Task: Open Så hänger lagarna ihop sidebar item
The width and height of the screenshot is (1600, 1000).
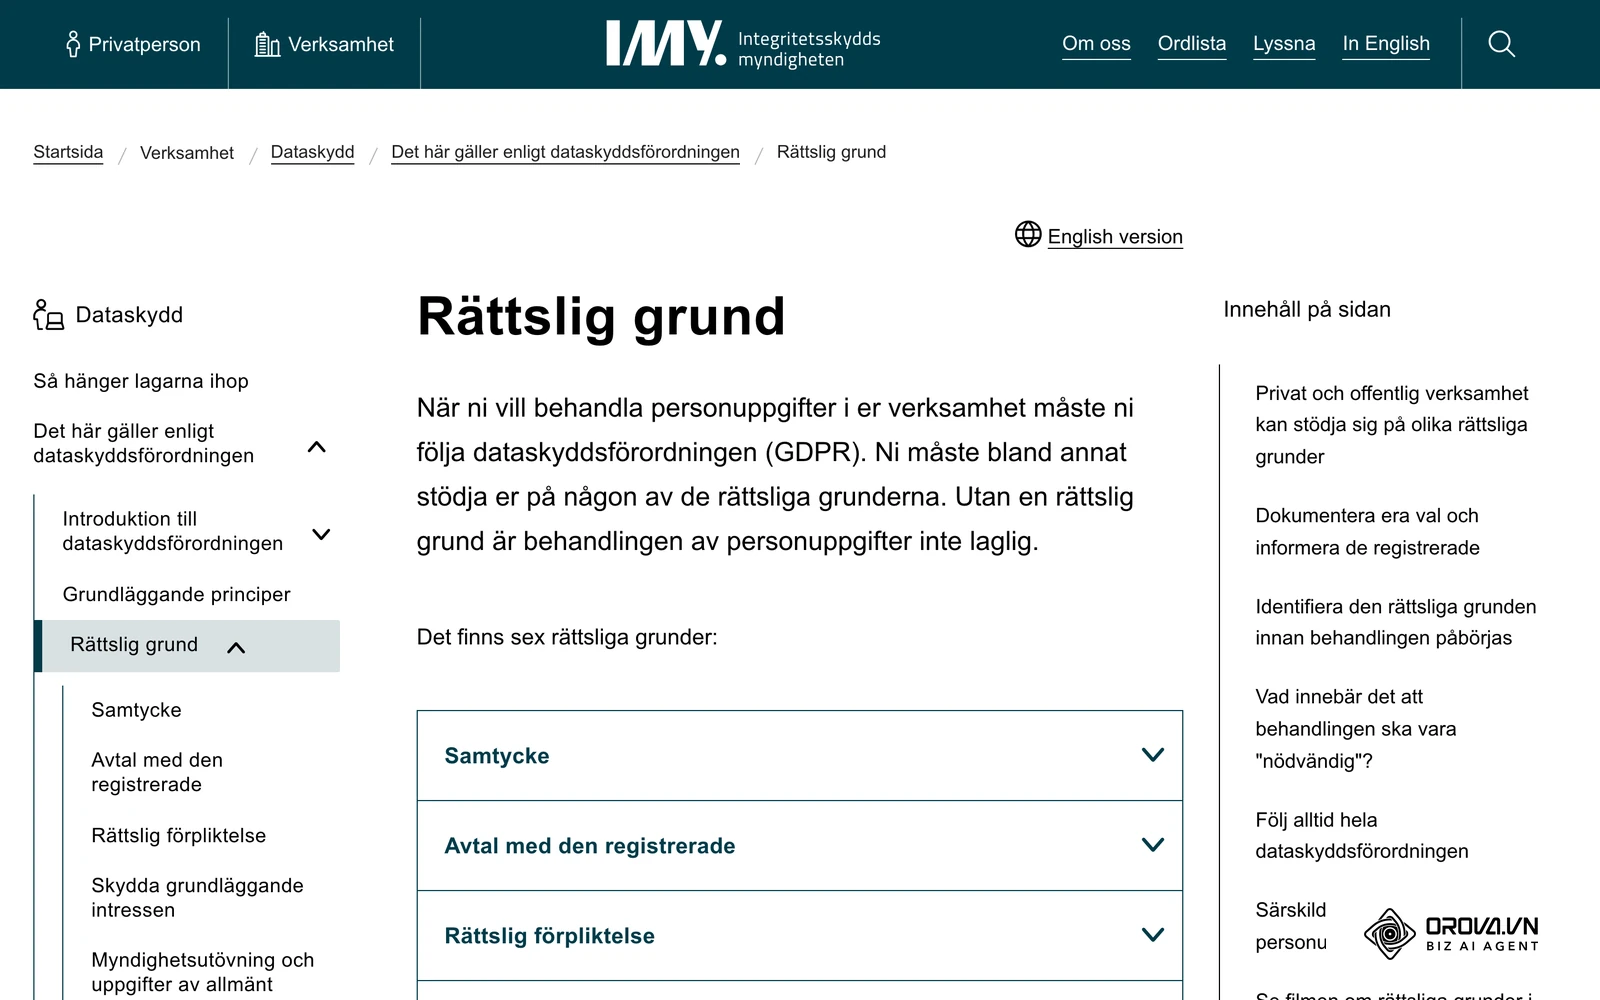Action: [x=141, y=381]
